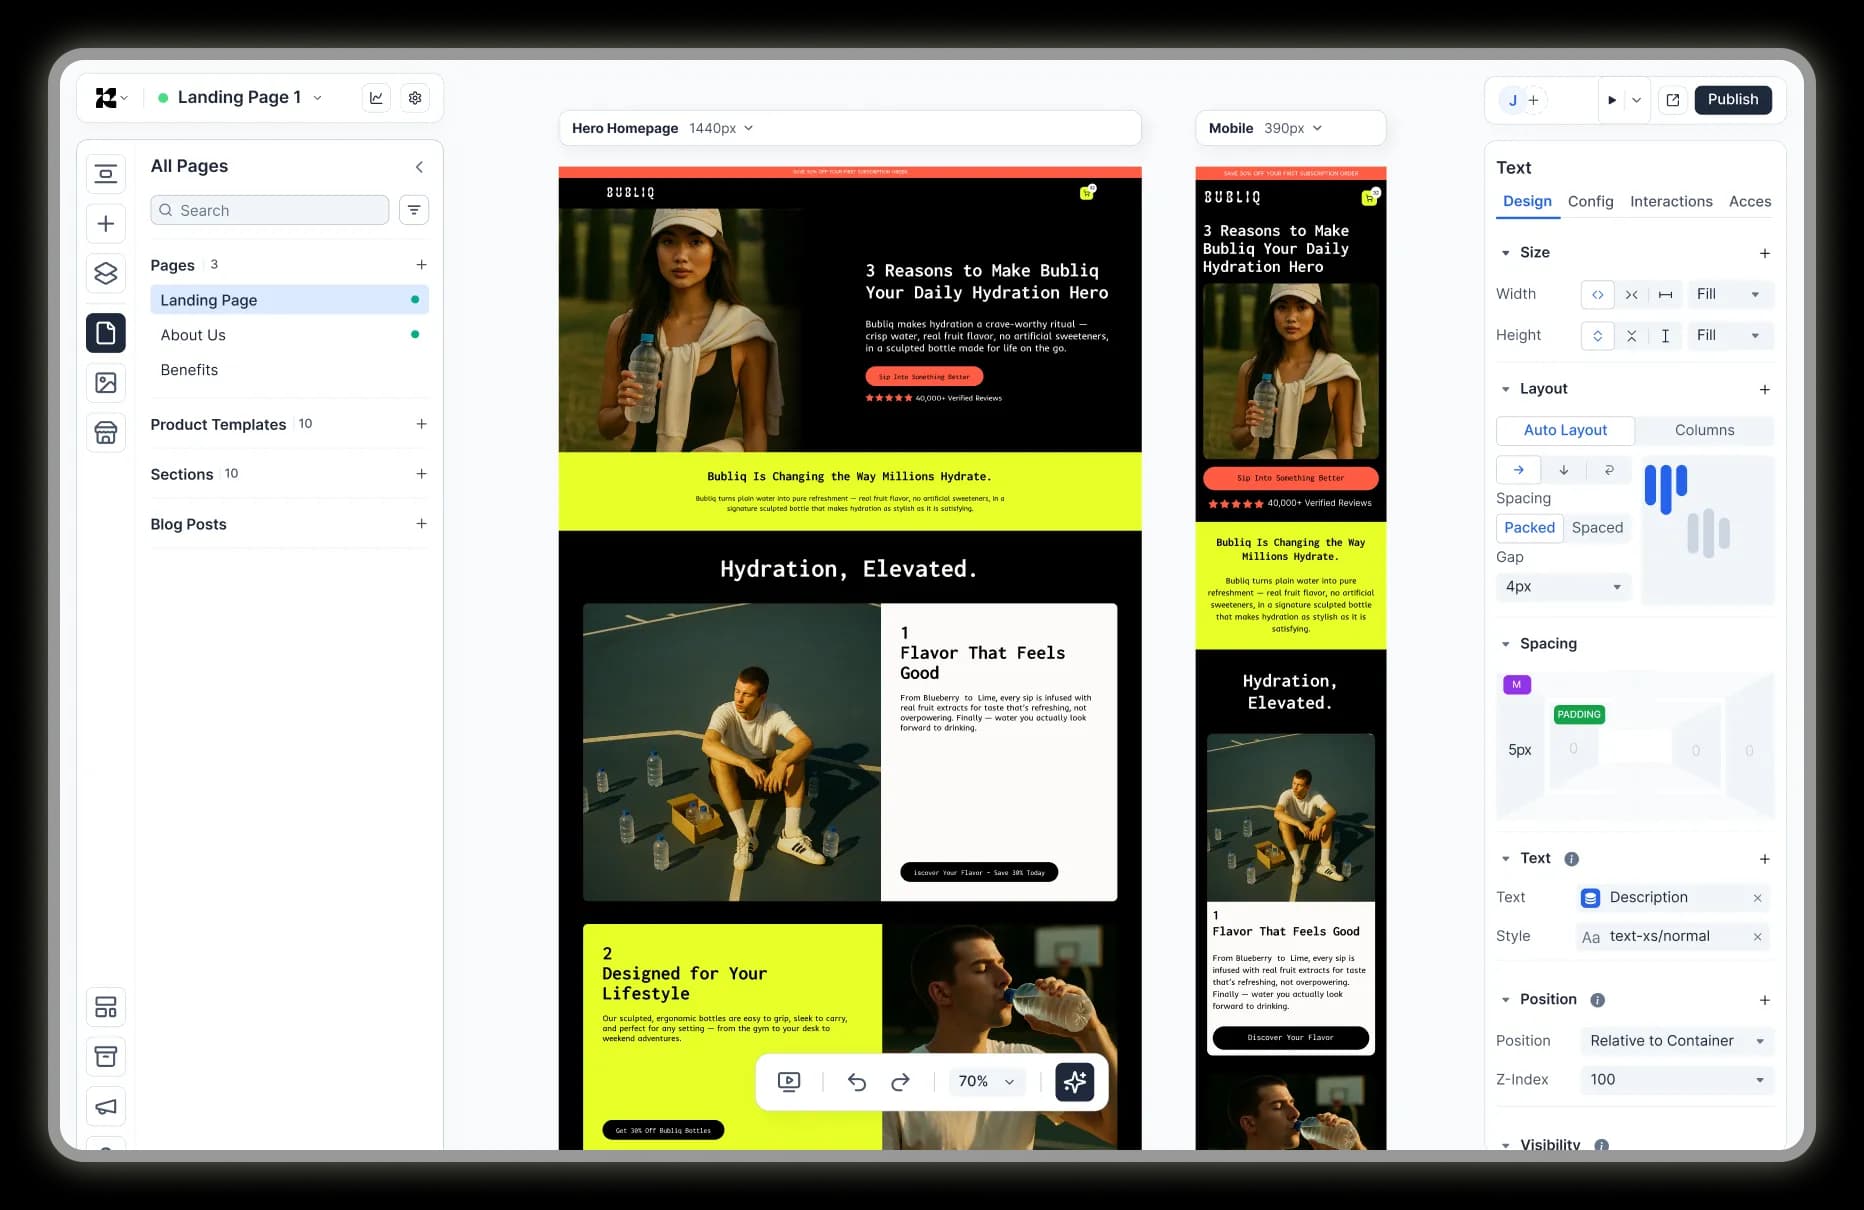1864x1210 pixels.
Task: Click the Publish button
Action: [x=1732, y=100]
